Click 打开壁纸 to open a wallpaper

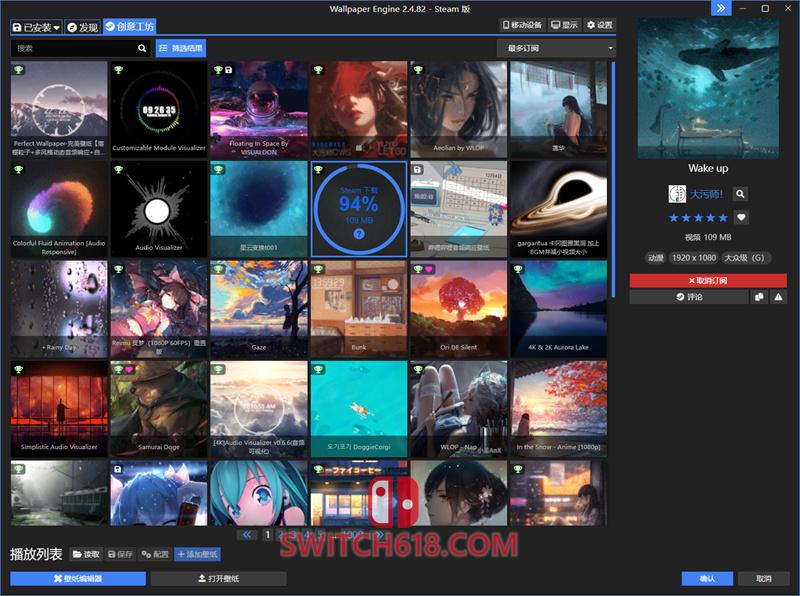[218, 579]
